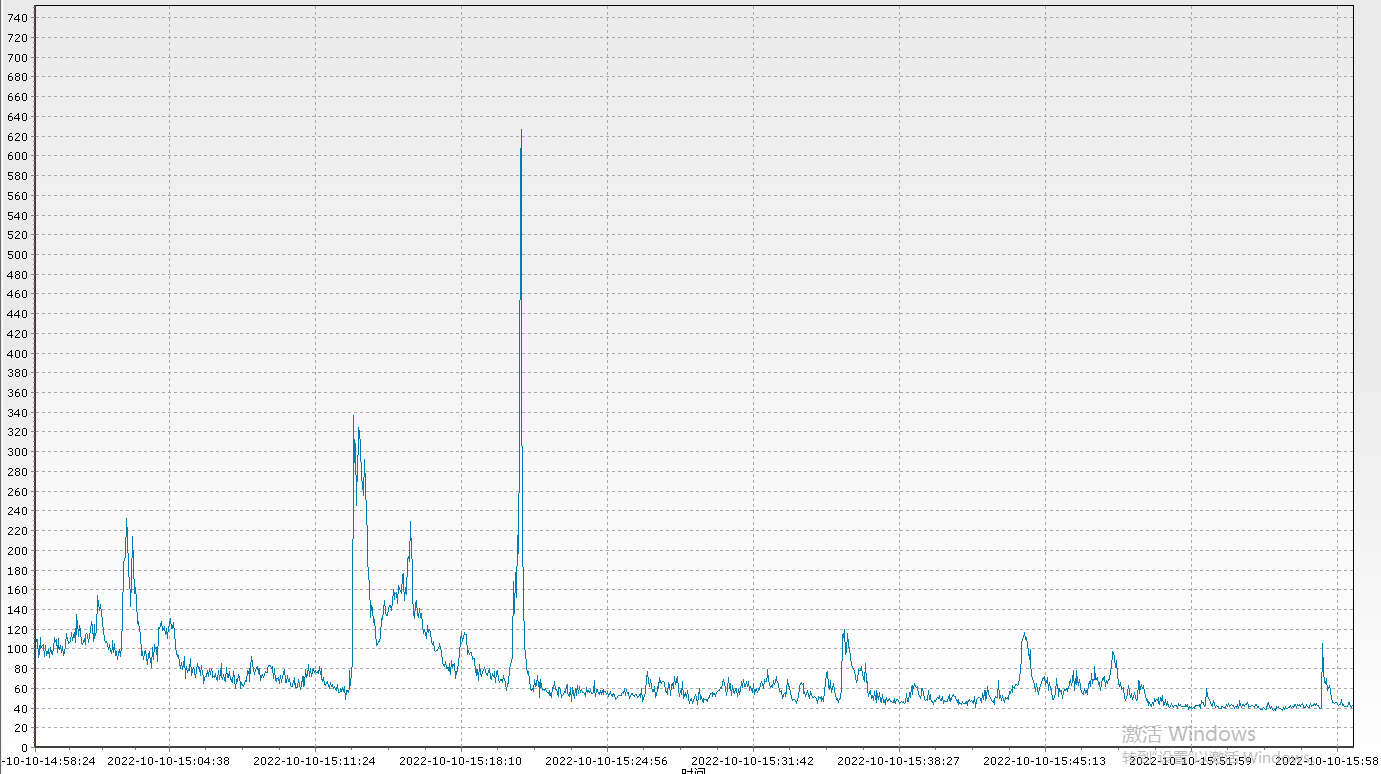This screenshot has width=1381, height=774.
Task: Click the 时间 X axis title
Action: tap(694, 770)
